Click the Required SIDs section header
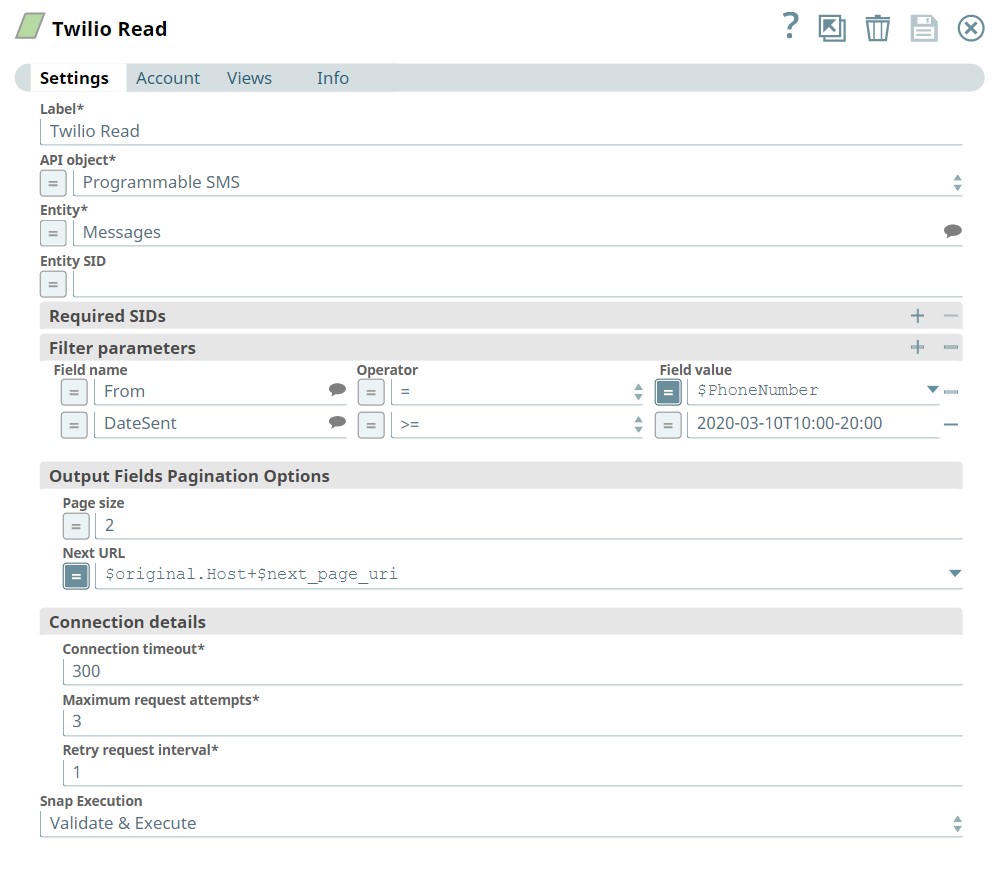 pos(501,315)
